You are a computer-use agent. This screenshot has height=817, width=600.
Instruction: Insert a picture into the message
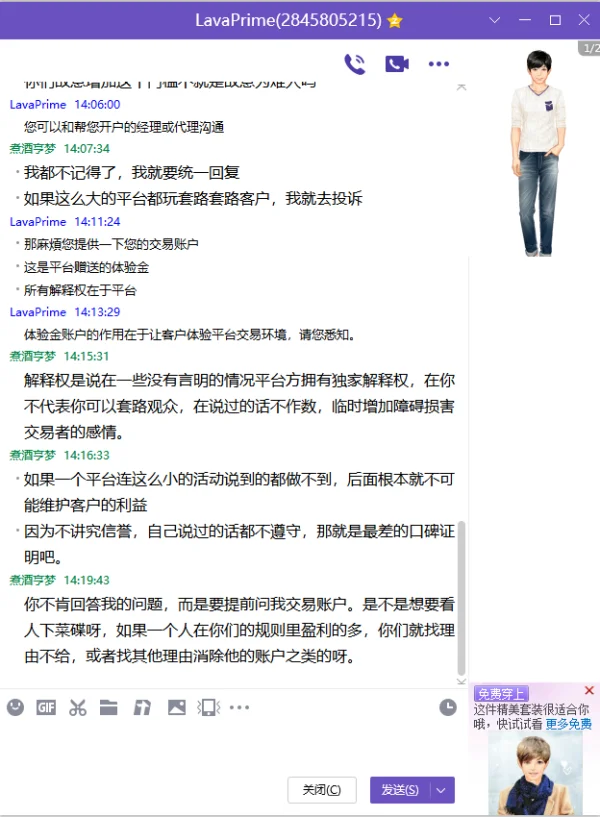point(177,707)
